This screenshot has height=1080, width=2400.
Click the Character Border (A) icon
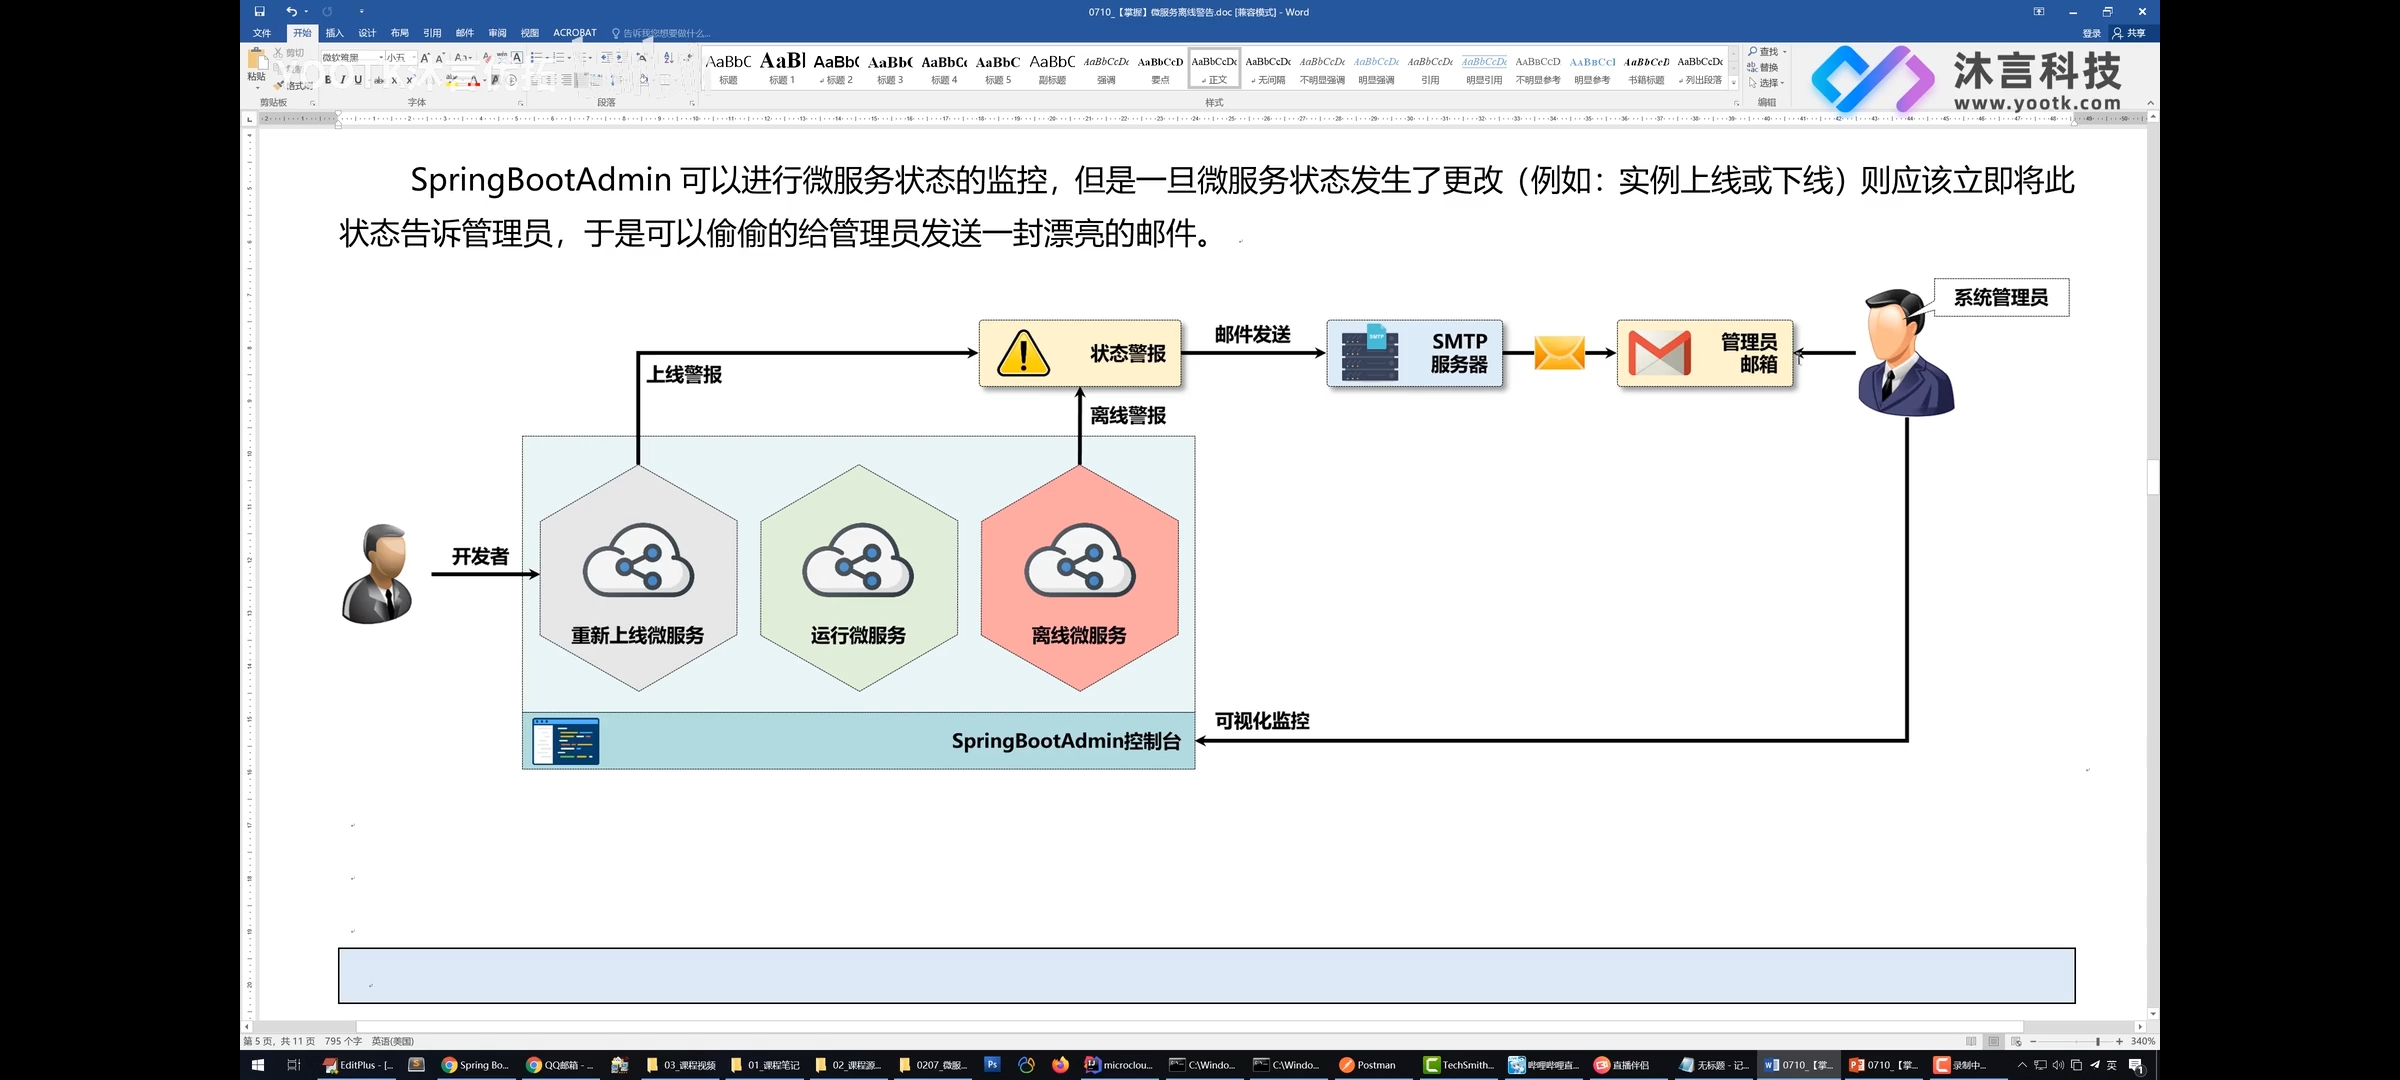517,58
